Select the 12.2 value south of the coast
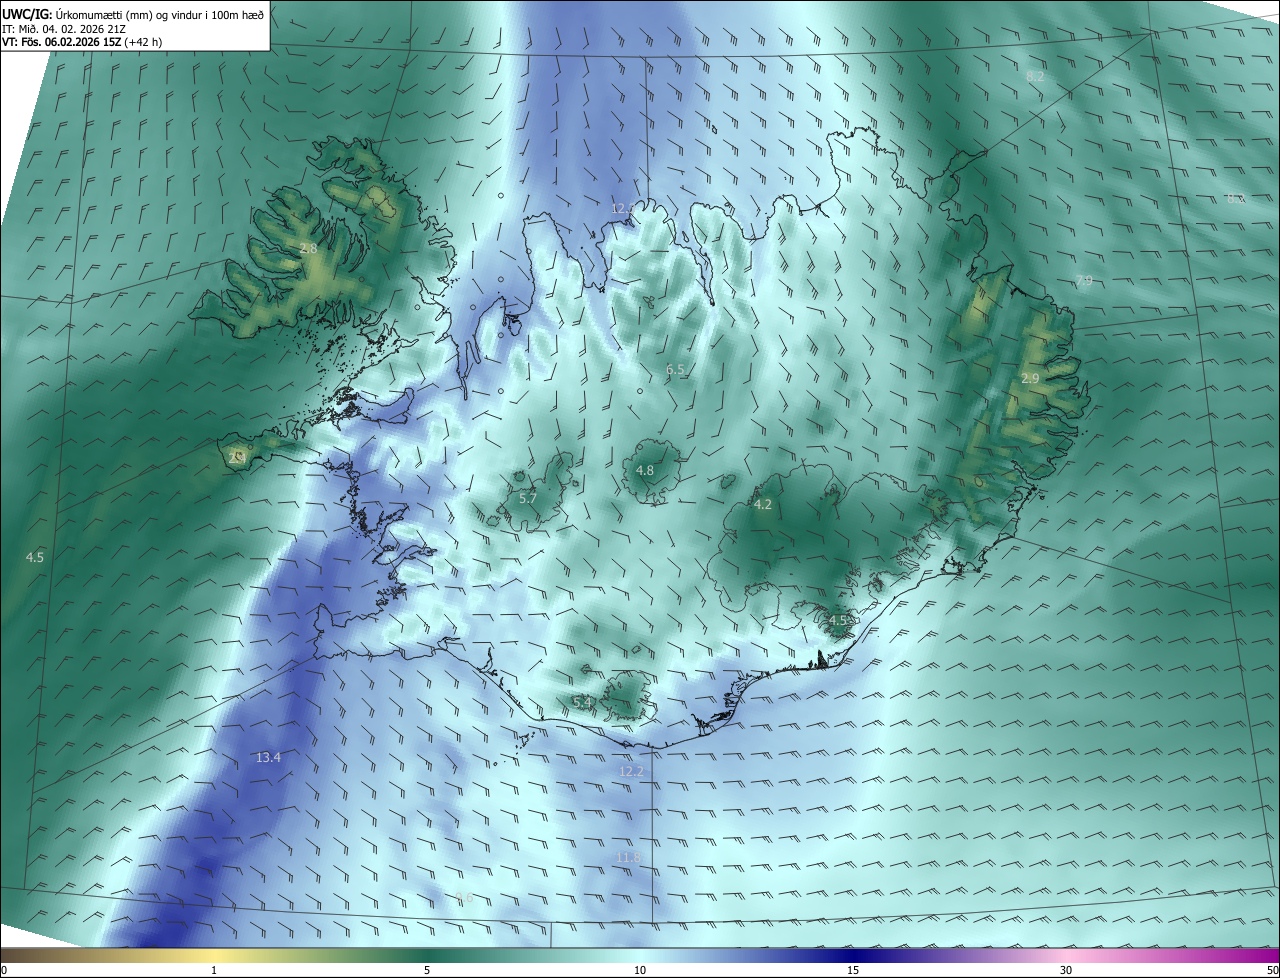 click(631, 771)
